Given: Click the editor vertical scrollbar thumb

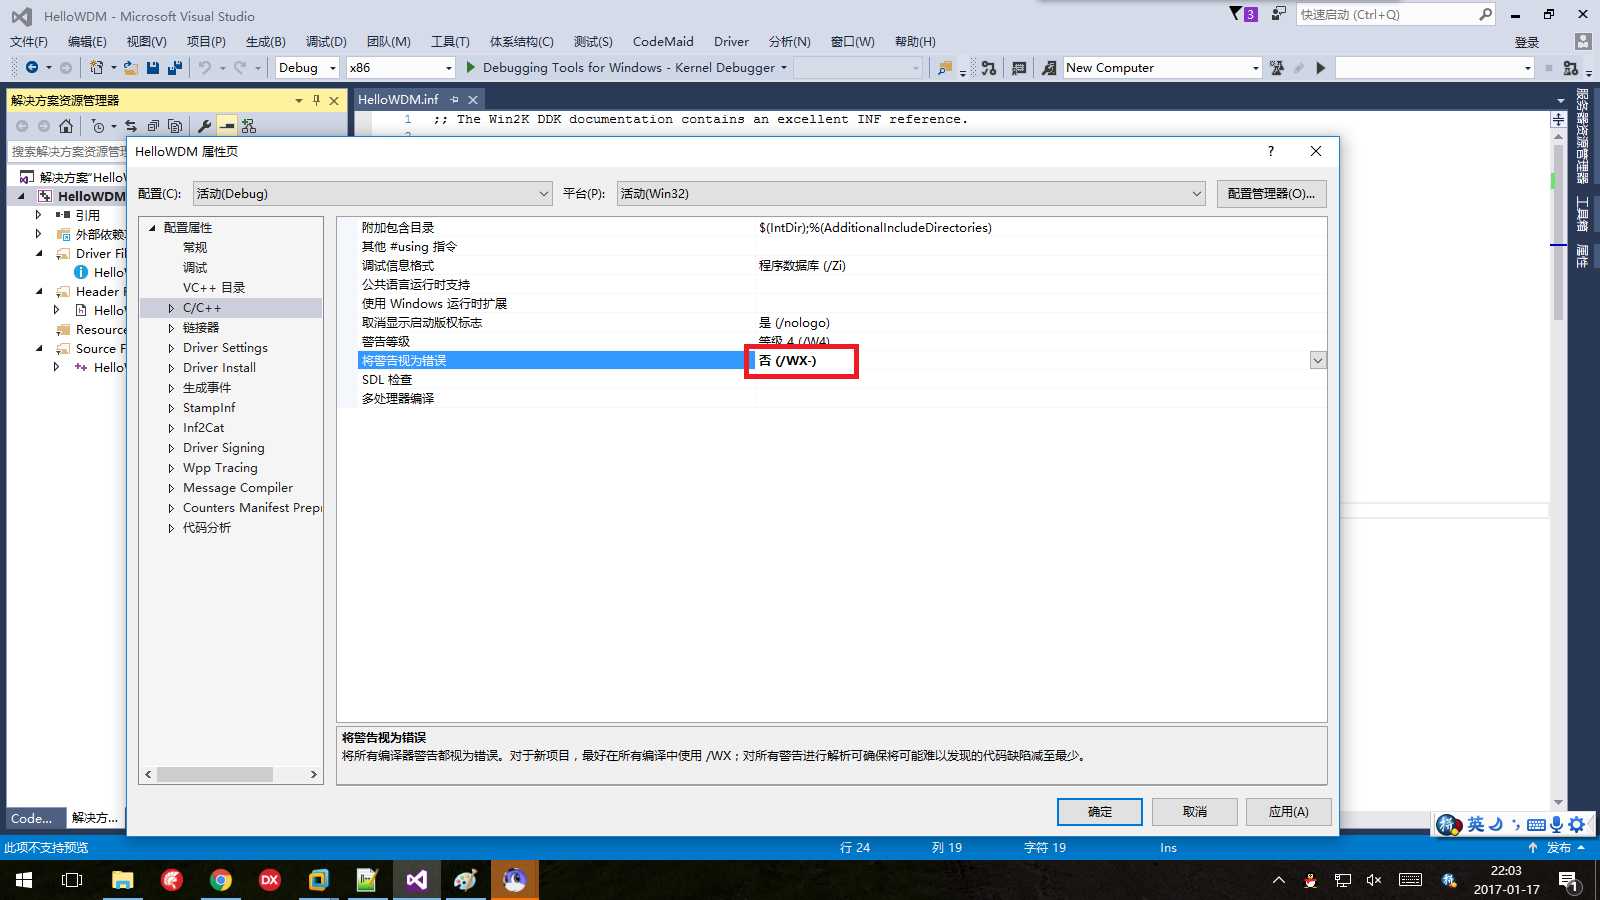Looking at the screenshot, I should tap(1558, 232).
